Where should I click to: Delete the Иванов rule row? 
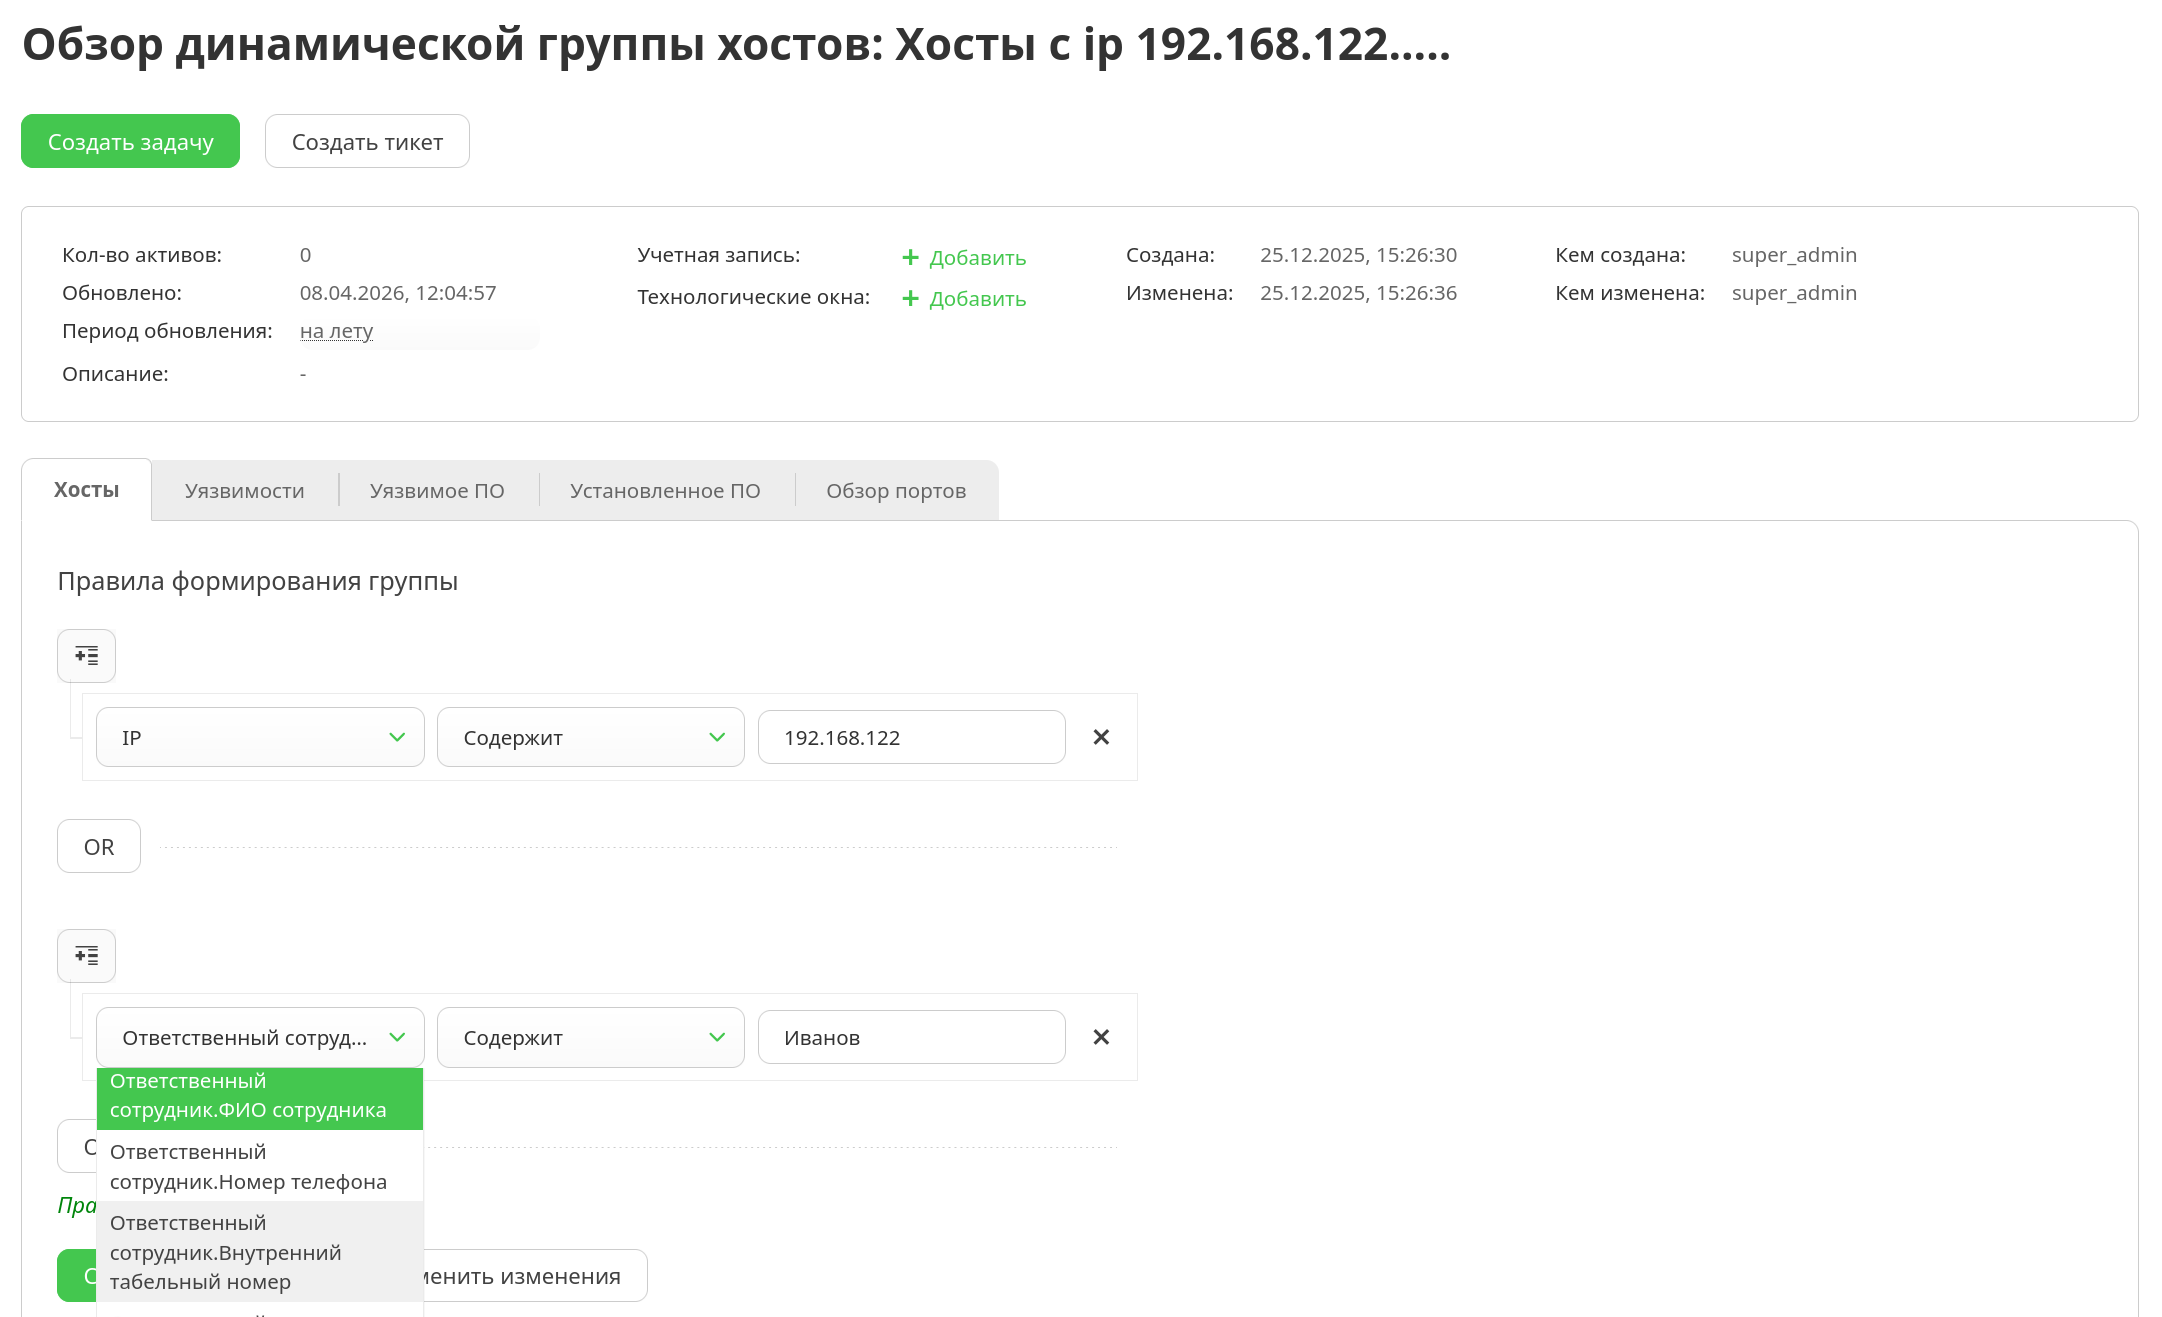tap(1101, 1037)
